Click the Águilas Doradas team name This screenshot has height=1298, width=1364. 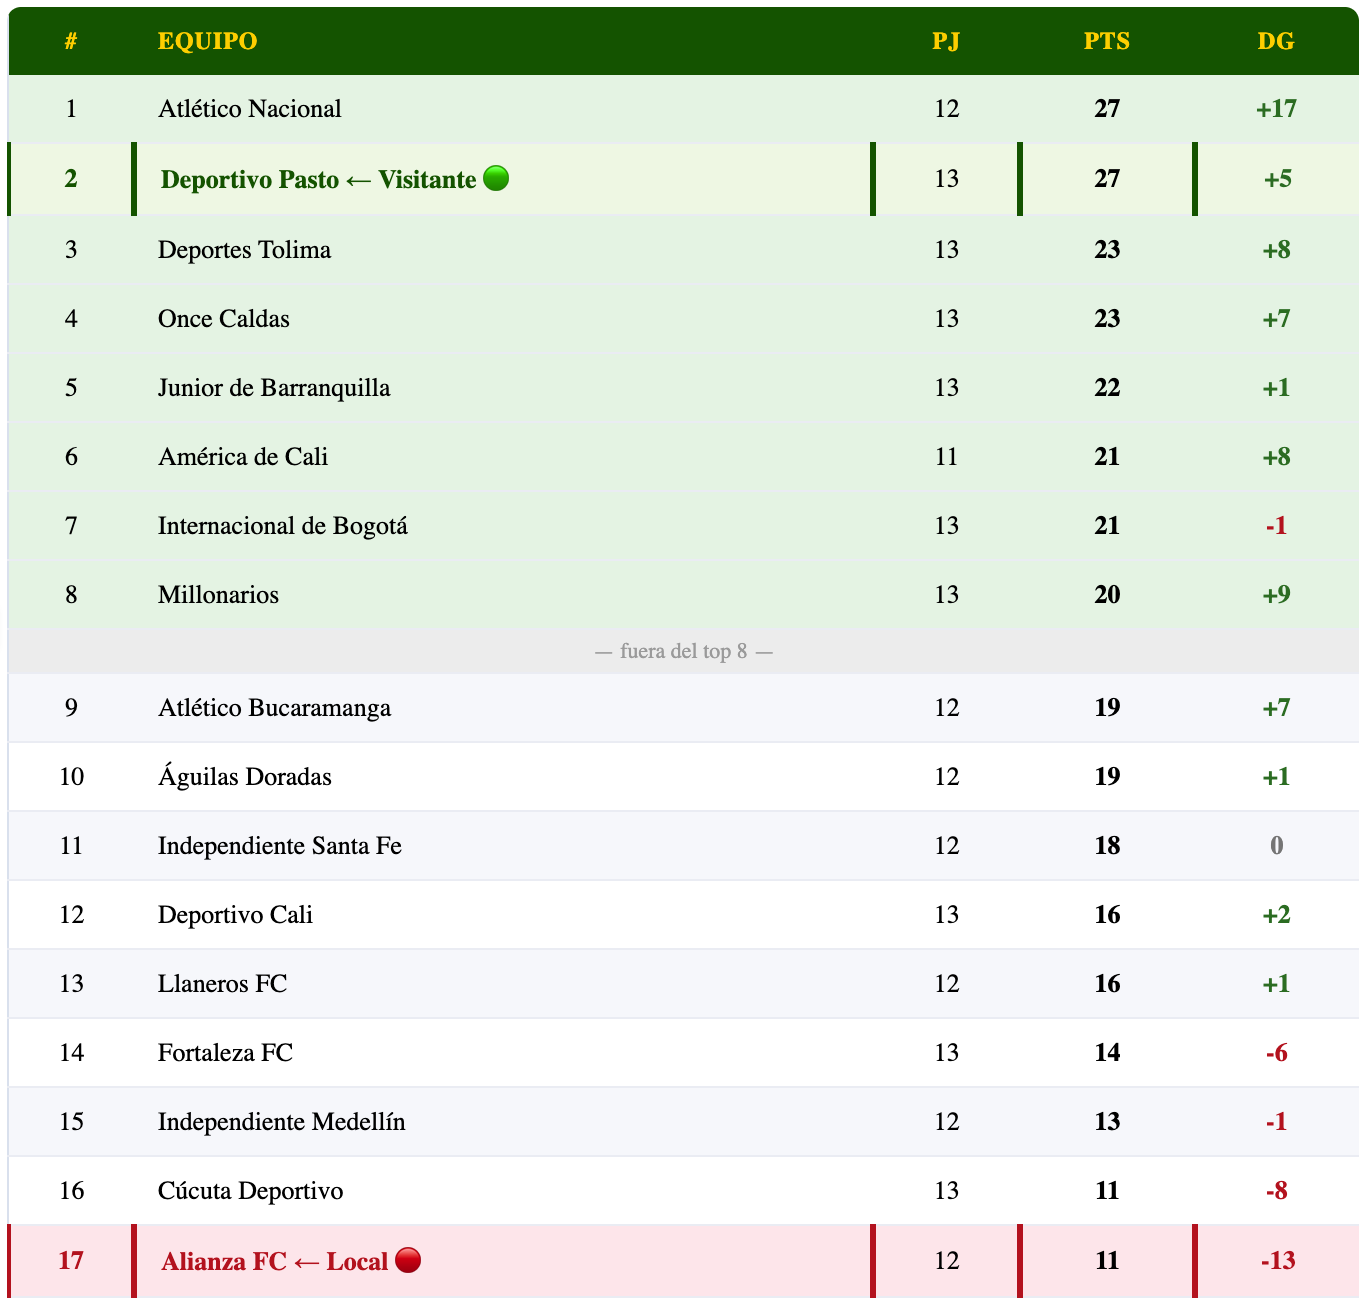[x=244, y=777]
